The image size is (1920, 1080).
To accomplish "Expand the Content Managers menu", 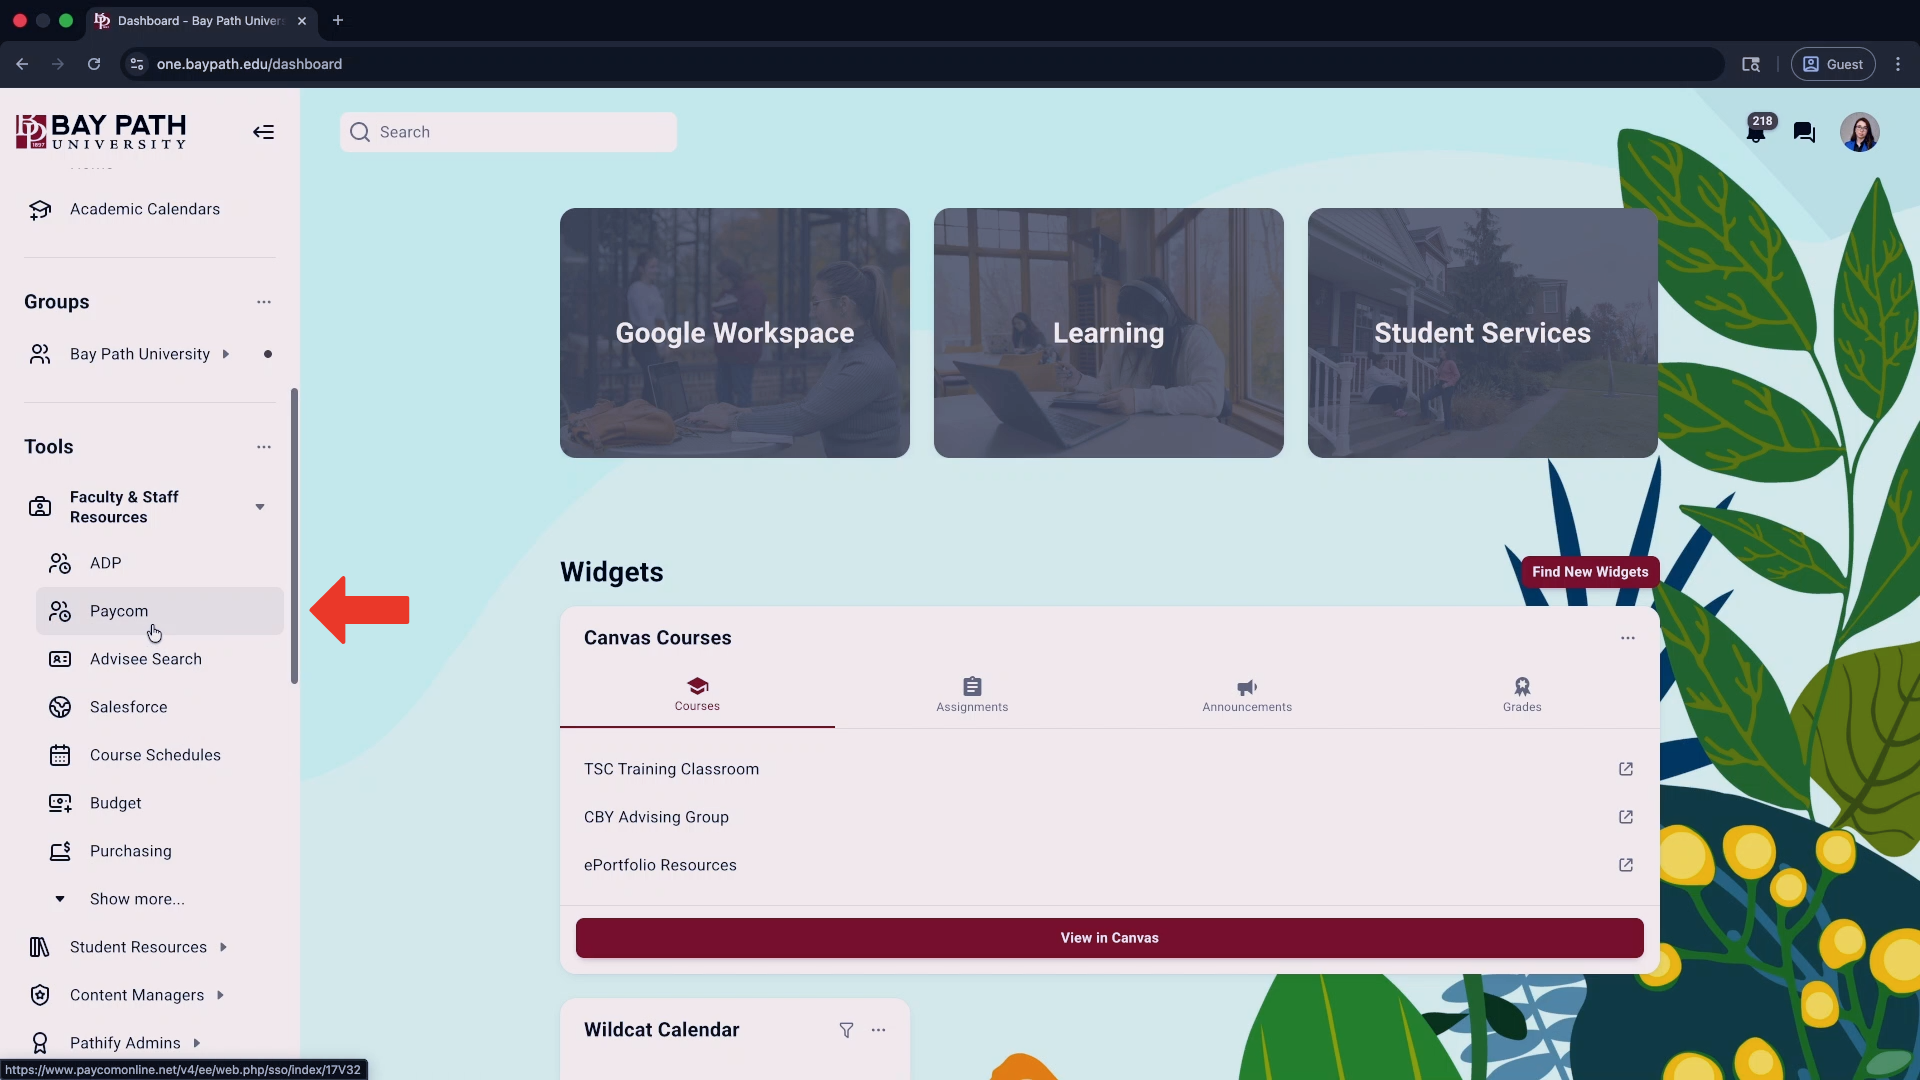I will tap(220, 995).
